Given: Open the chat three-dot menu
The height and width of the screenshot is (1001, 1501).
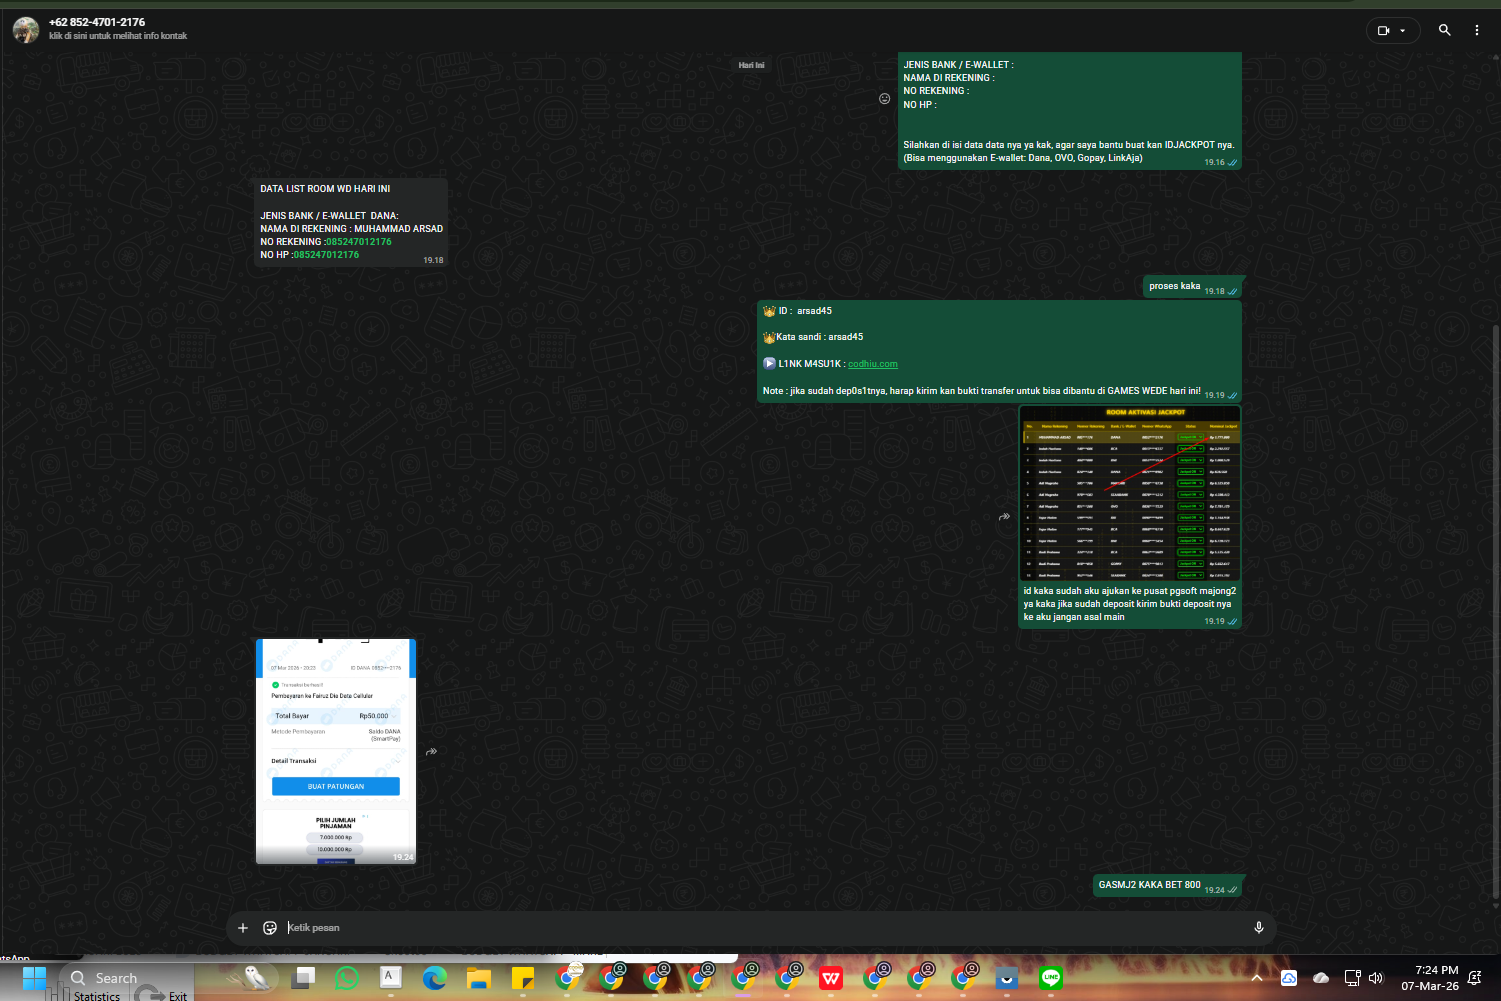Looking at the screenshot, I should coord(1477,30).
